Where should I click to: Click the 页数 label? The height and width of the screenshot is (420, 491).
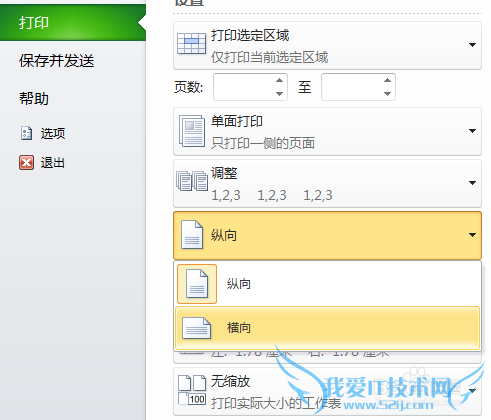pos(188,87)
